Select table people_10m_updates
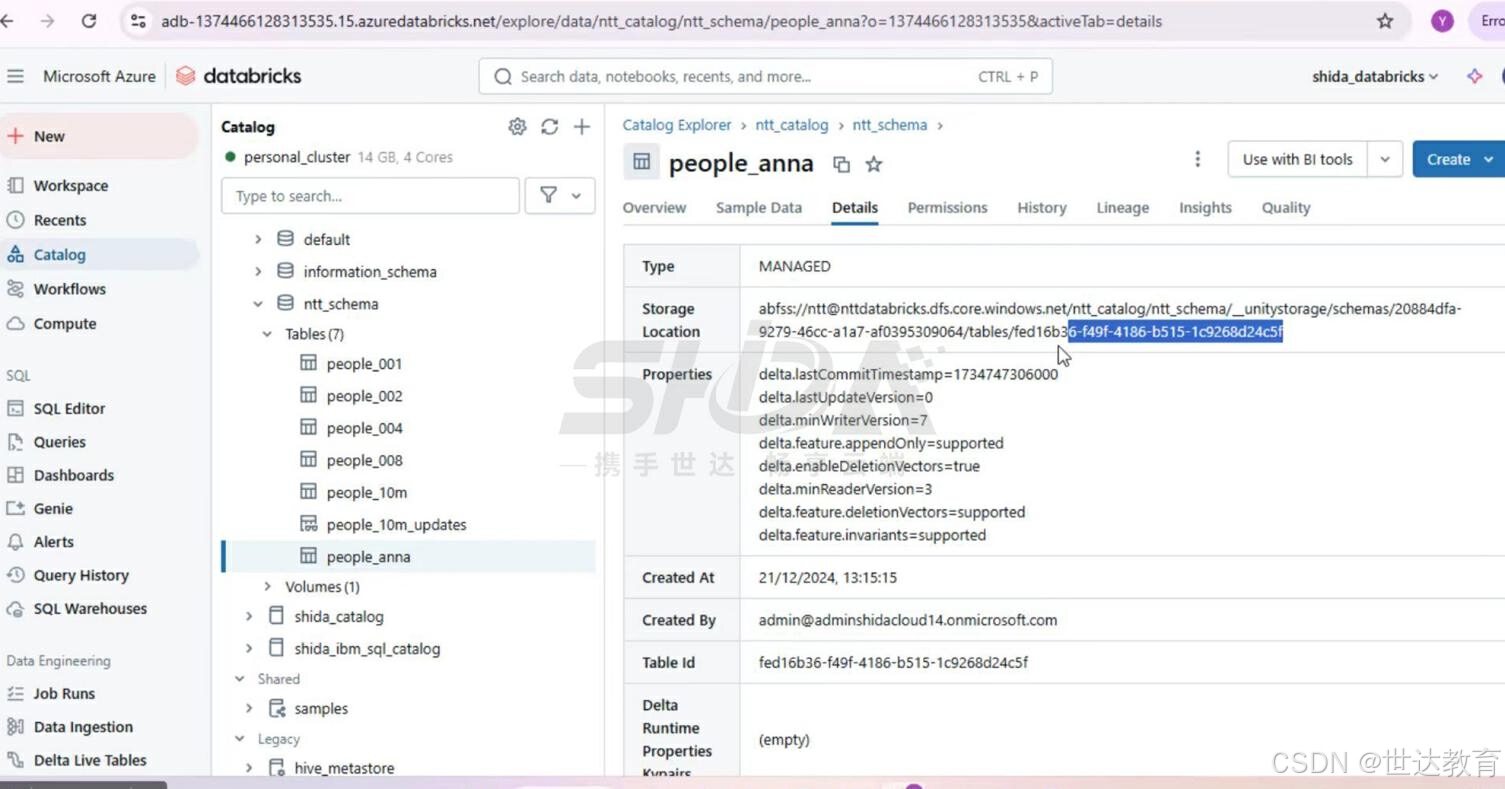 click(x=396, y=525)
